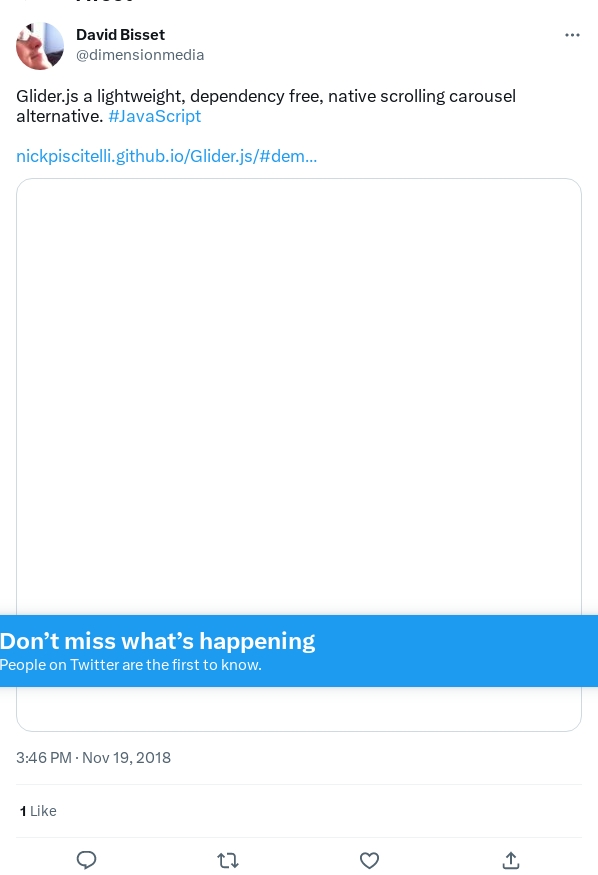Click the partially visible Tweet page header
This screenshot has height=875, width=598.
tap(105, 2)
